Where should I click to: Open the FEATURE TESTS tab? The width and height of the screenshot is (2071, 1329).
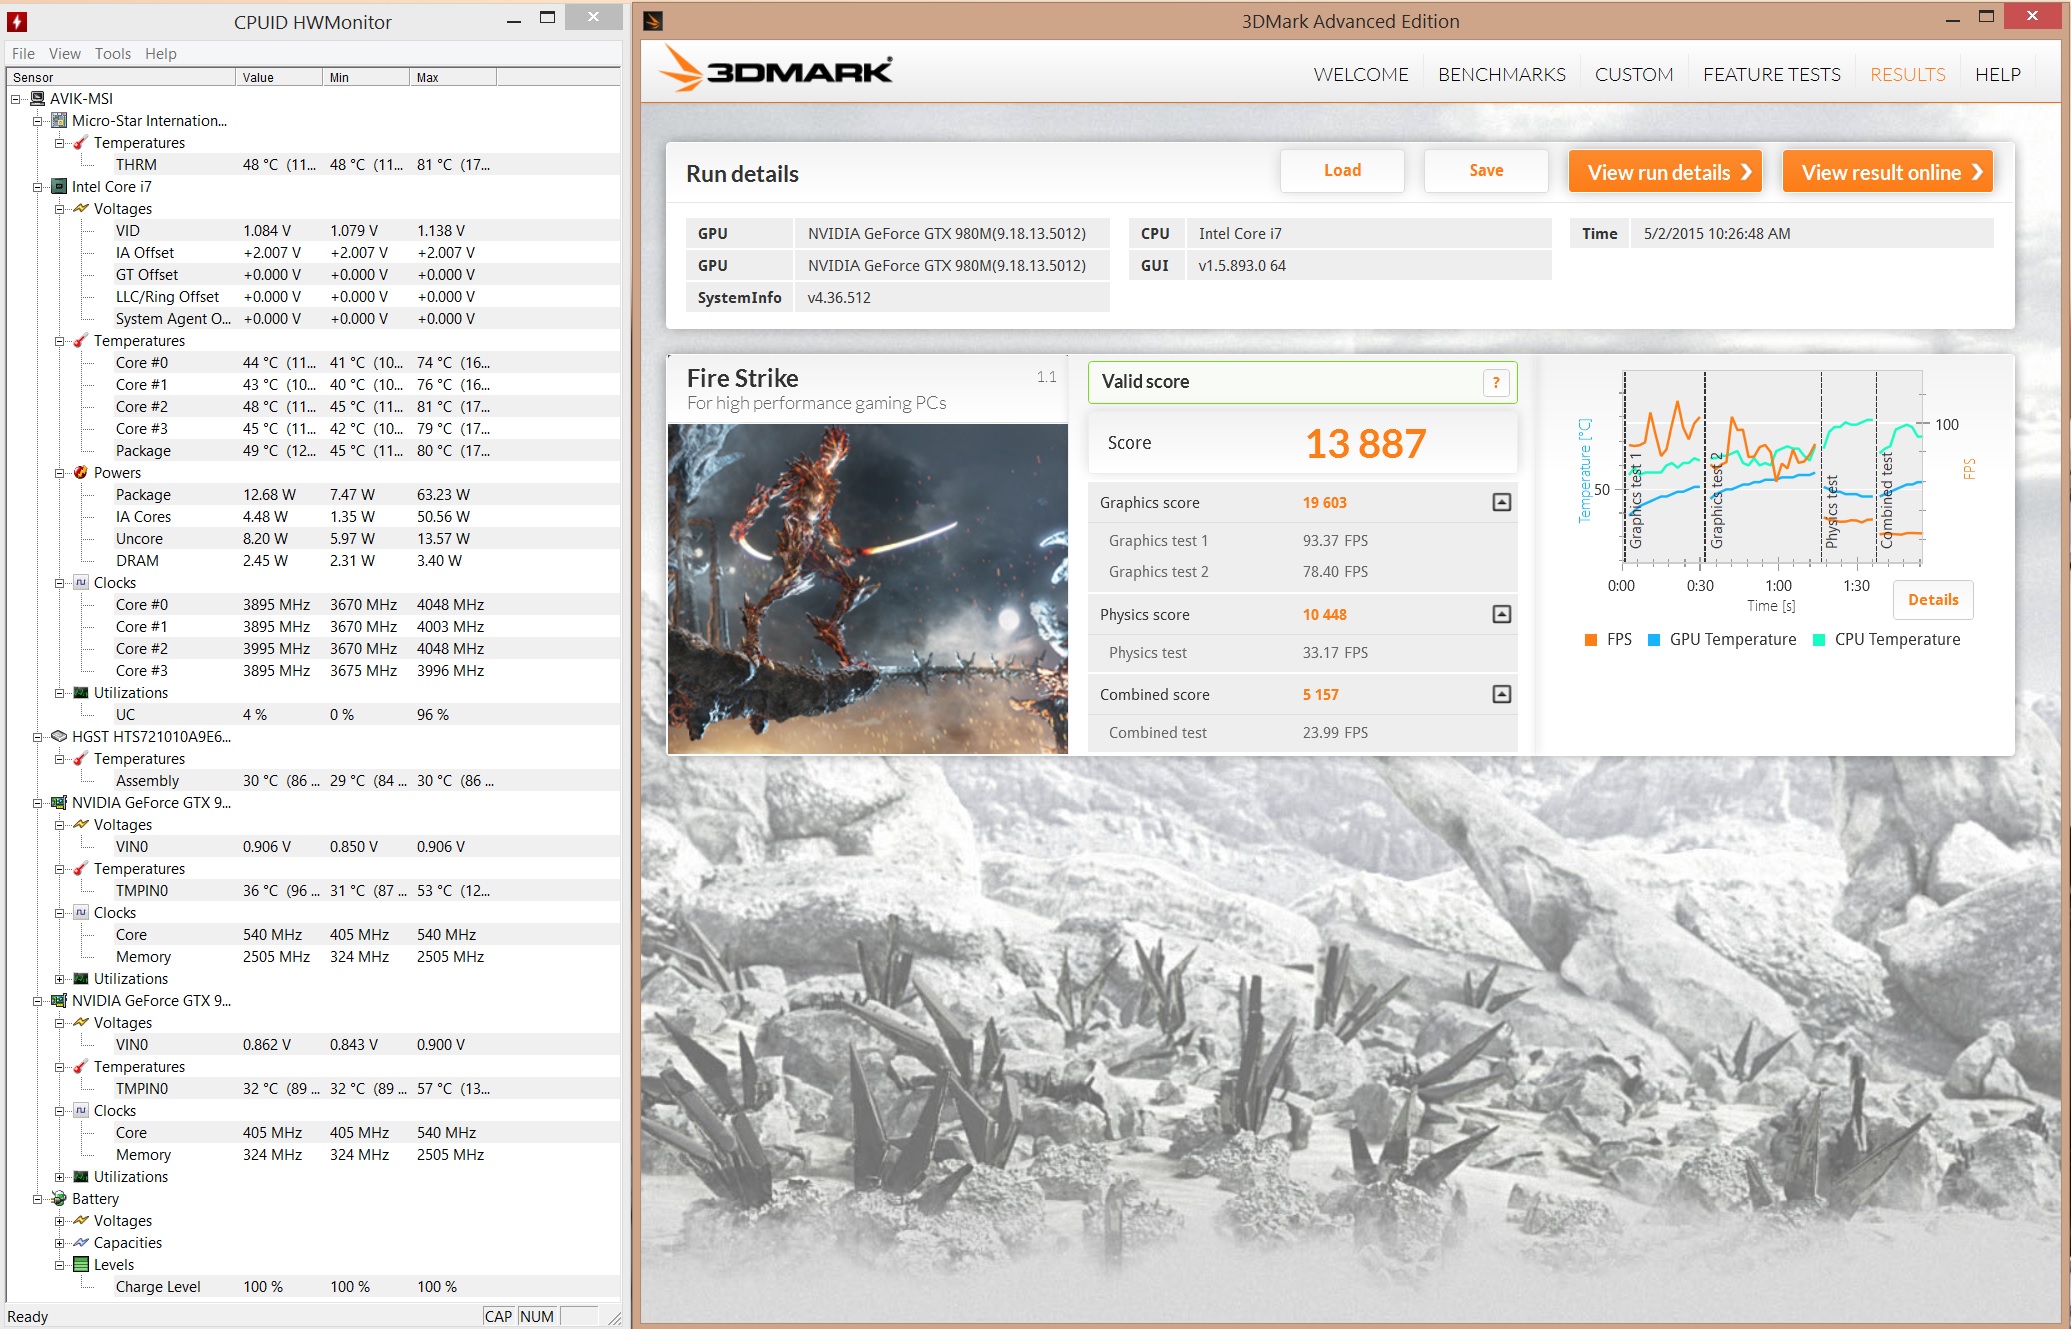point(1771,74)
